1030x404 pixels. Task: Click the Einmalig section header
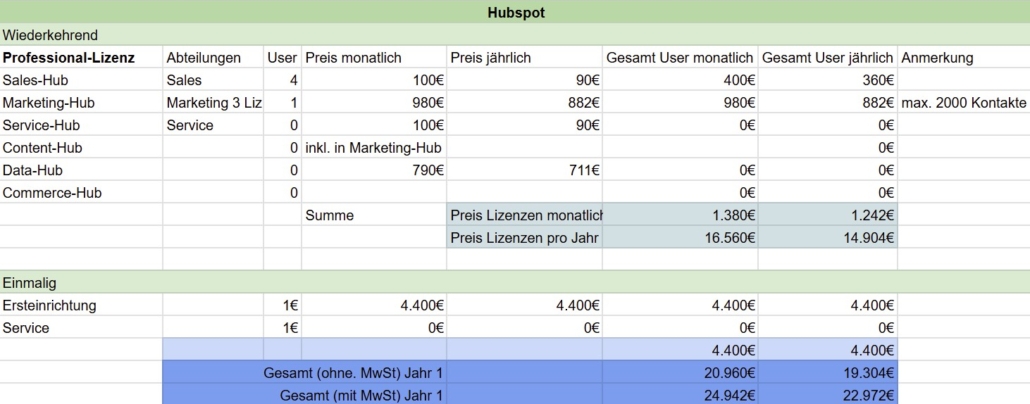pos(31,283)
